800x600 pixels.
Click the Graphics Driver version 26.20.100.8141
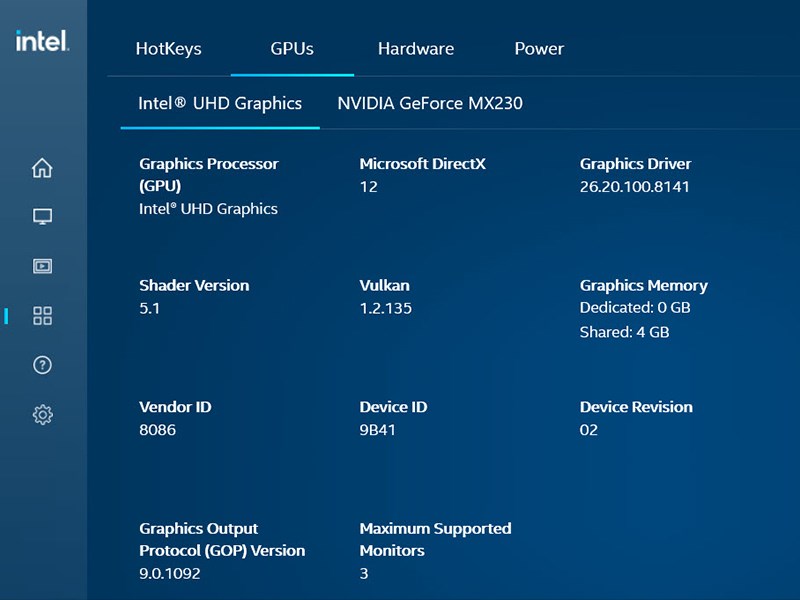[x=633, y=186]
